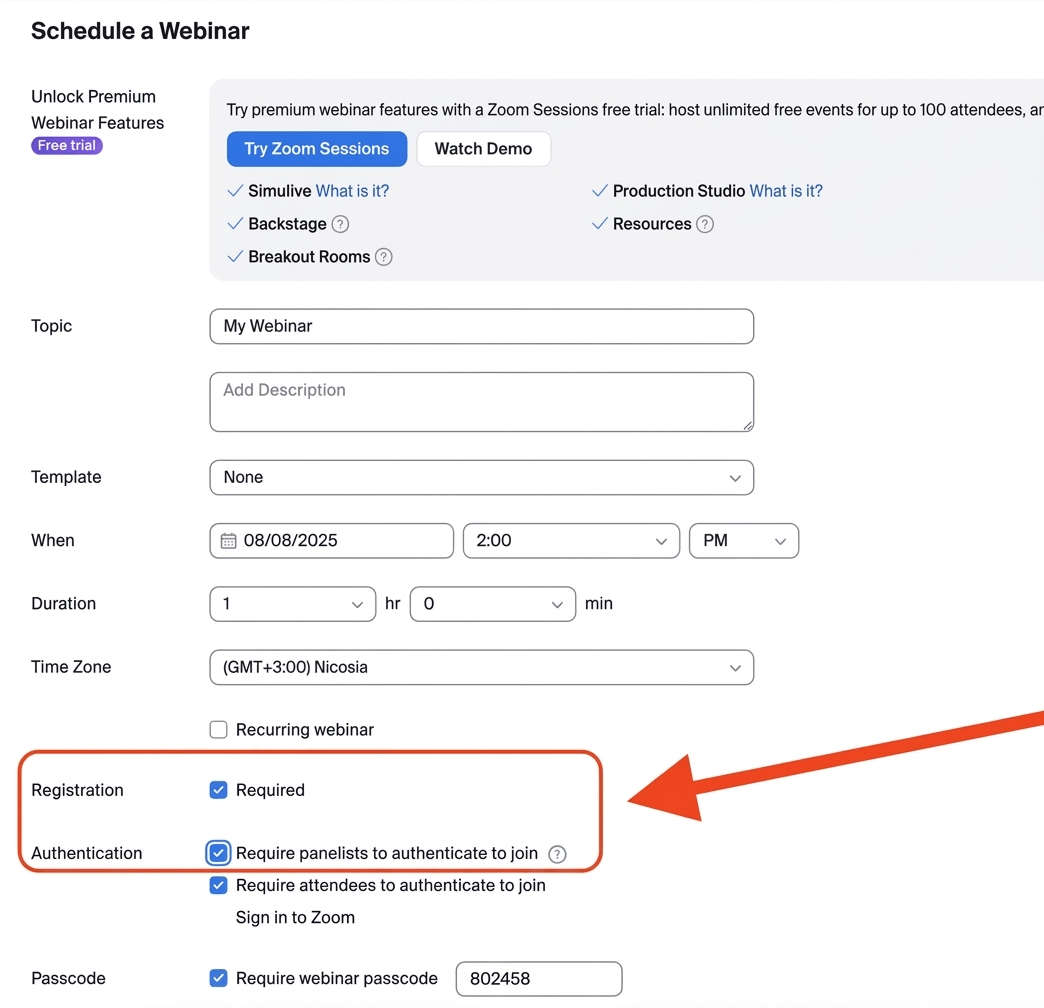Open Simulive "What is it?" link
The image size is (1044, 1008).
(352, 191)
